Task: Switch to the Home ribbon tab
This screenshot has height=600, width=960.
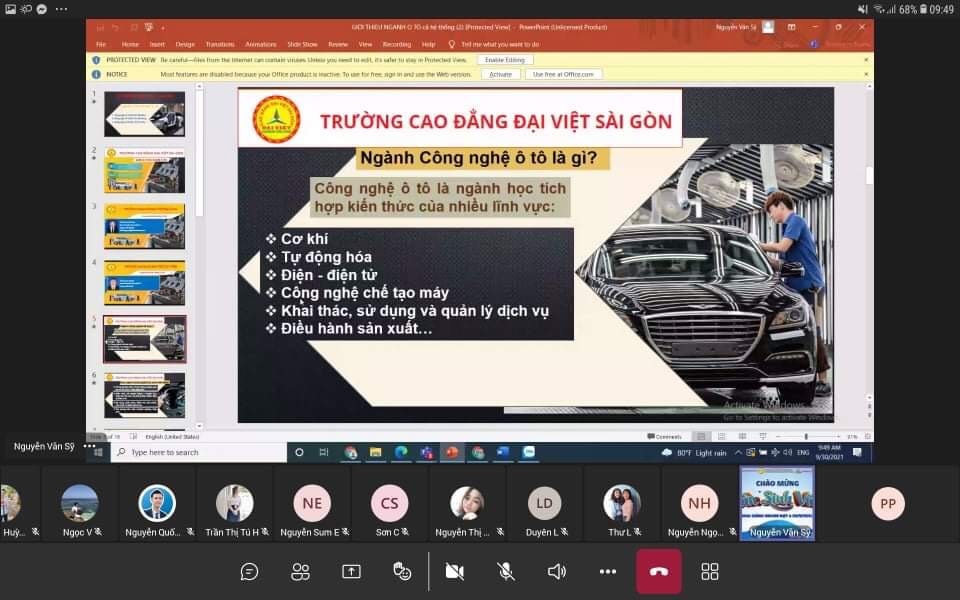Action: (130, 44)
